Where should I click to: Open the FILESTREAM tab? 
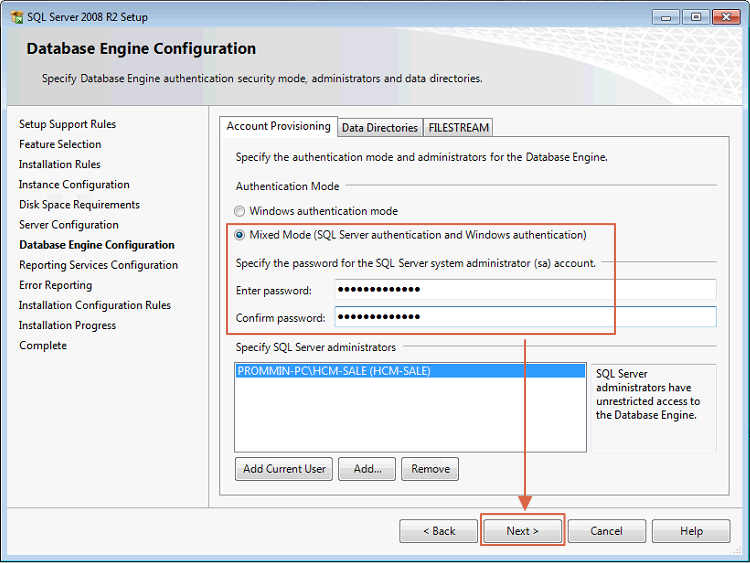tap(458, 128)
